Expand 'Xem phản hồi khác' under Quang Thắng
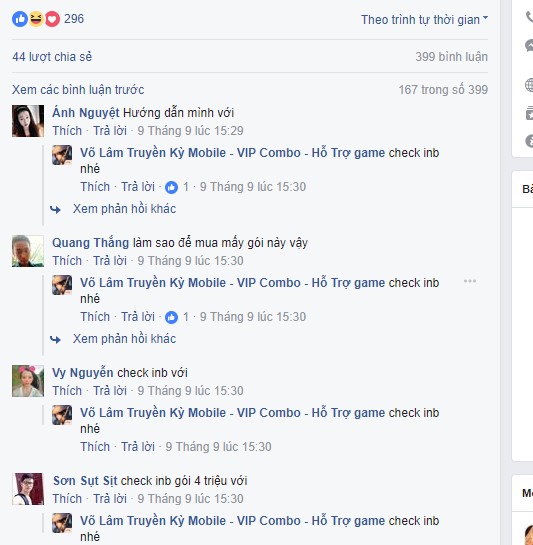This screenshot has width=533, height=545. [124, 339]
